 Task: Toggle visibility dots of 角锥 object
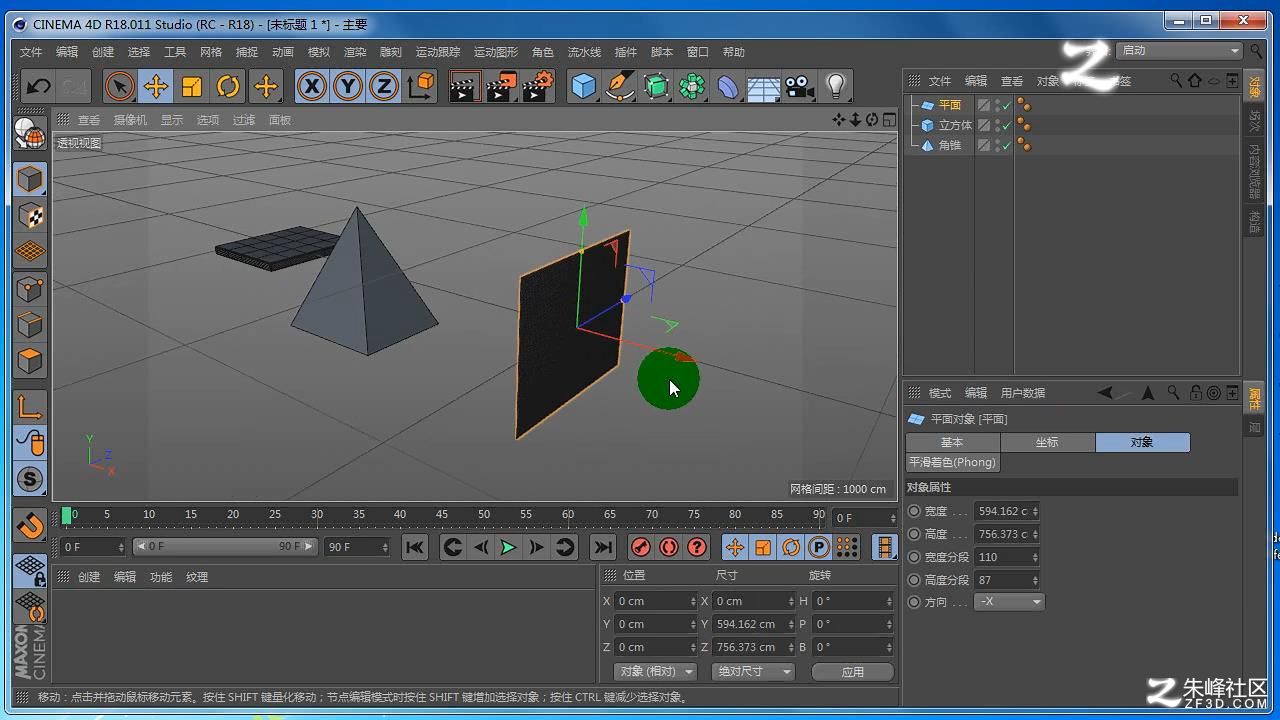click(x=997, y=145)
